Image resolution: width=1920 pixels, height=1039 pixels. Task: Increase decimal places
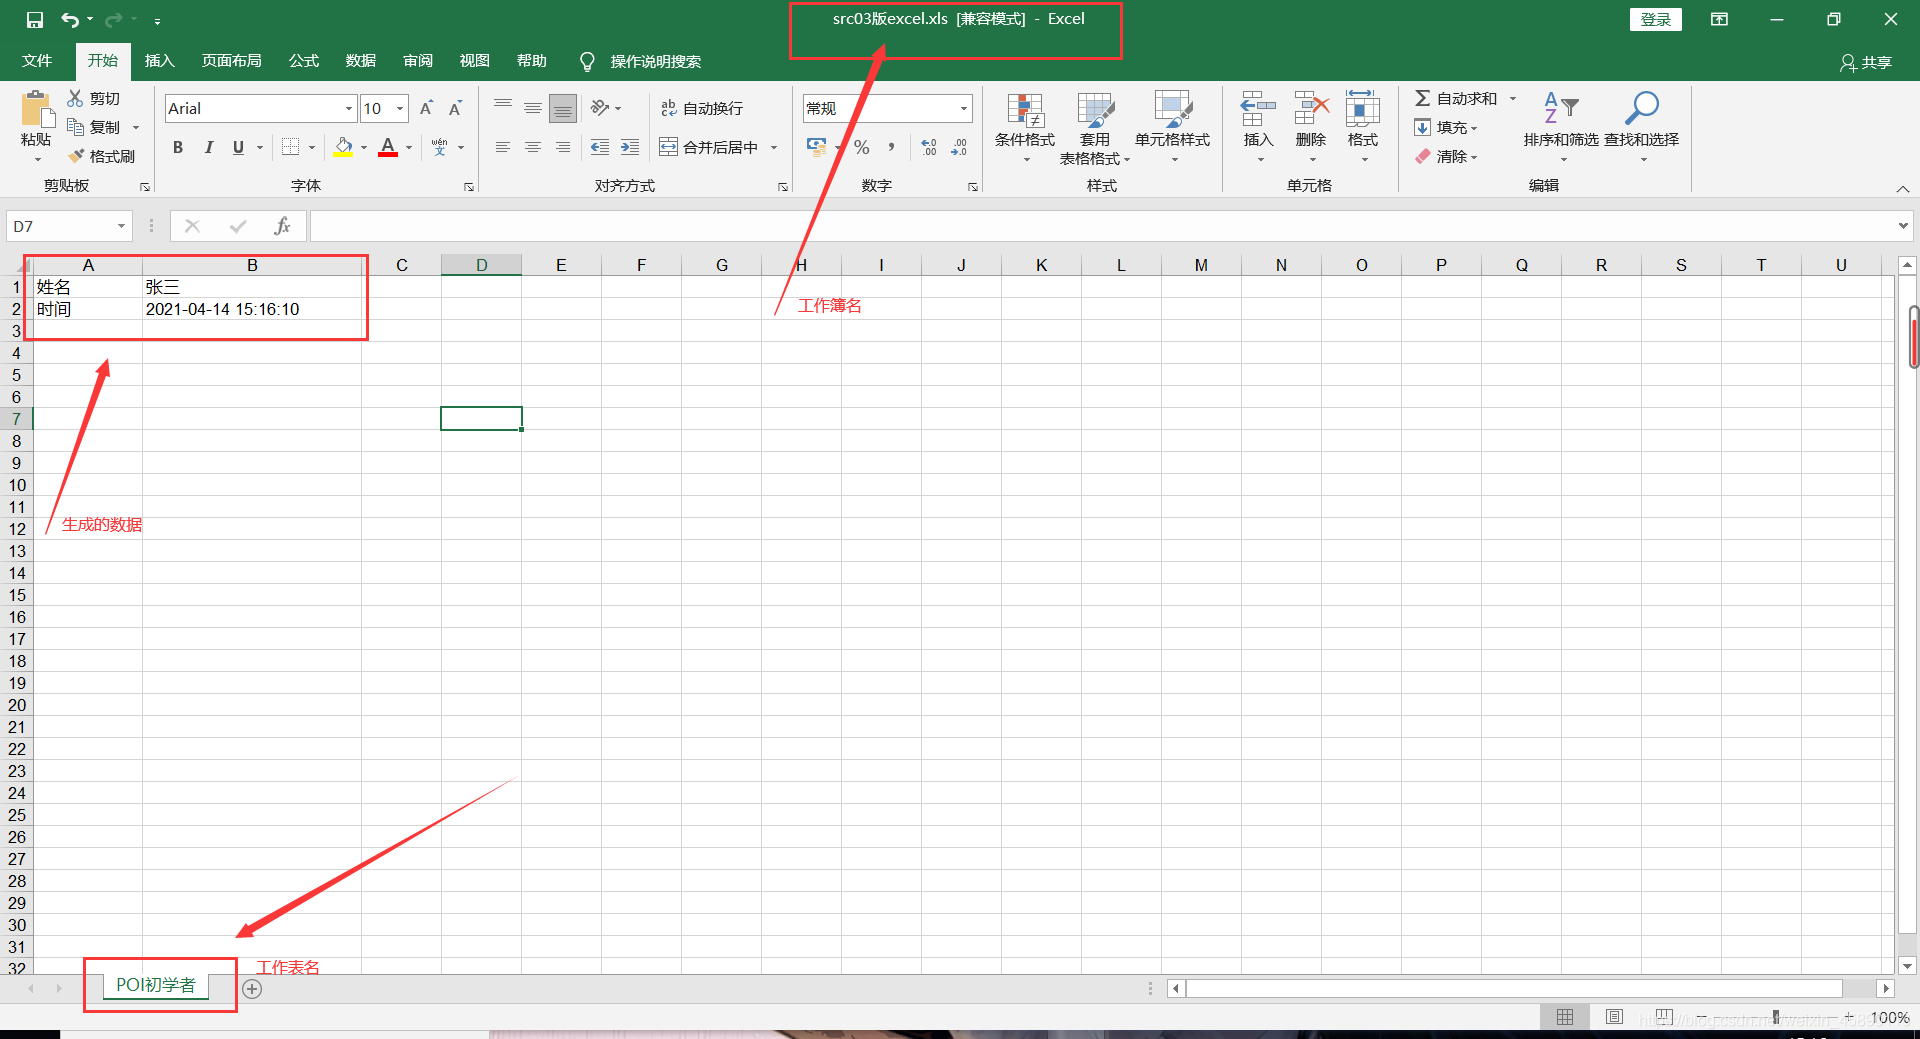[x=929, y=147]
